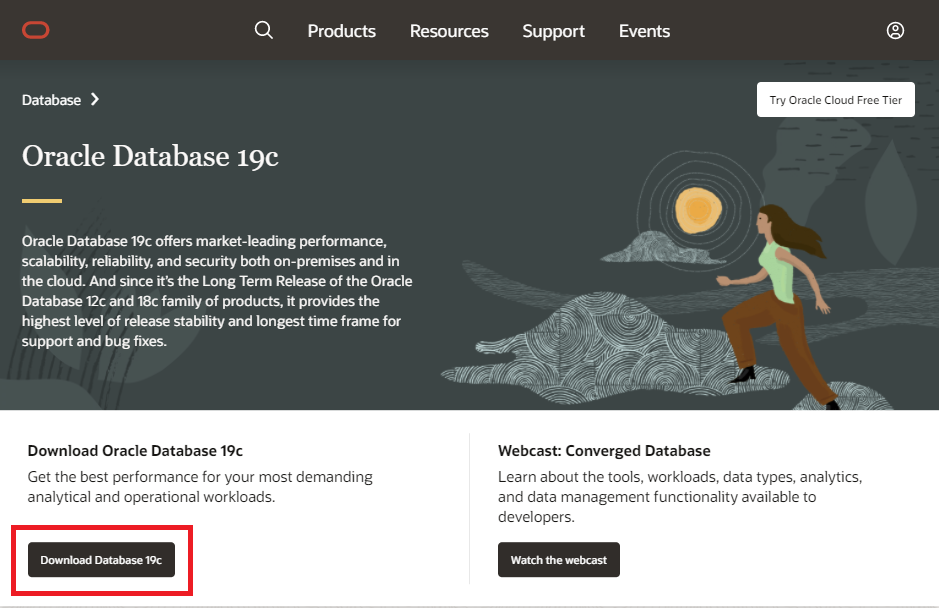The image size is (939, 608).
Task: Click the 'Learn about the tools' description text
Action: (680, 497)
